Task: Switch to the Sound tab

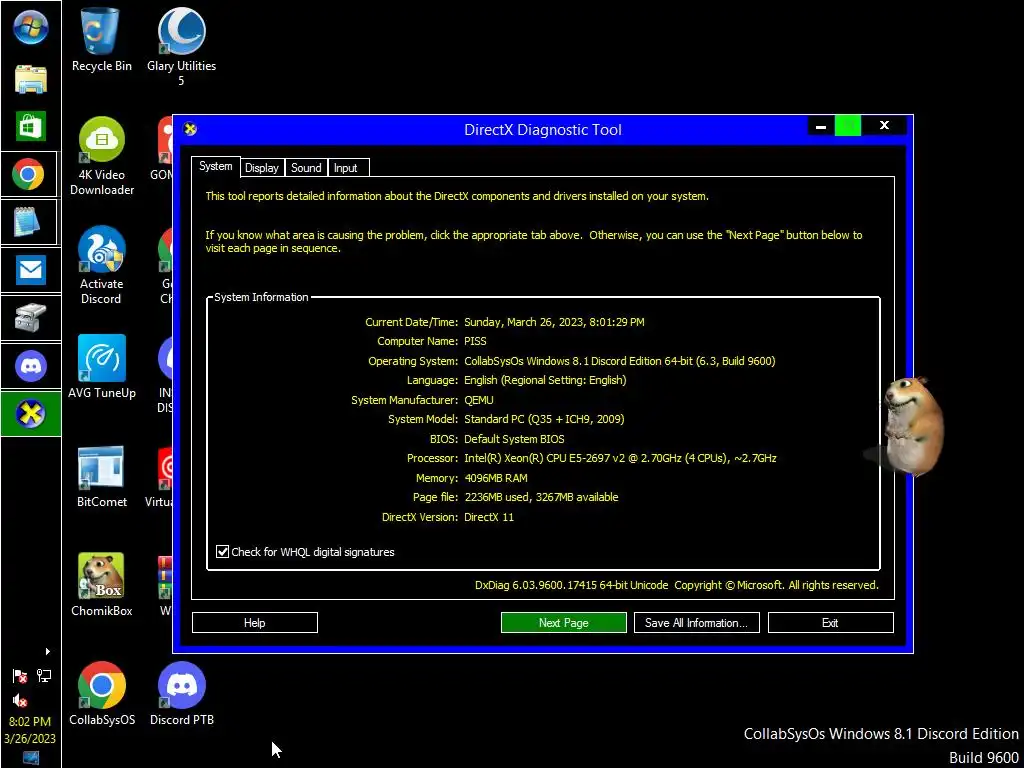Action: [x=306, y=168]
